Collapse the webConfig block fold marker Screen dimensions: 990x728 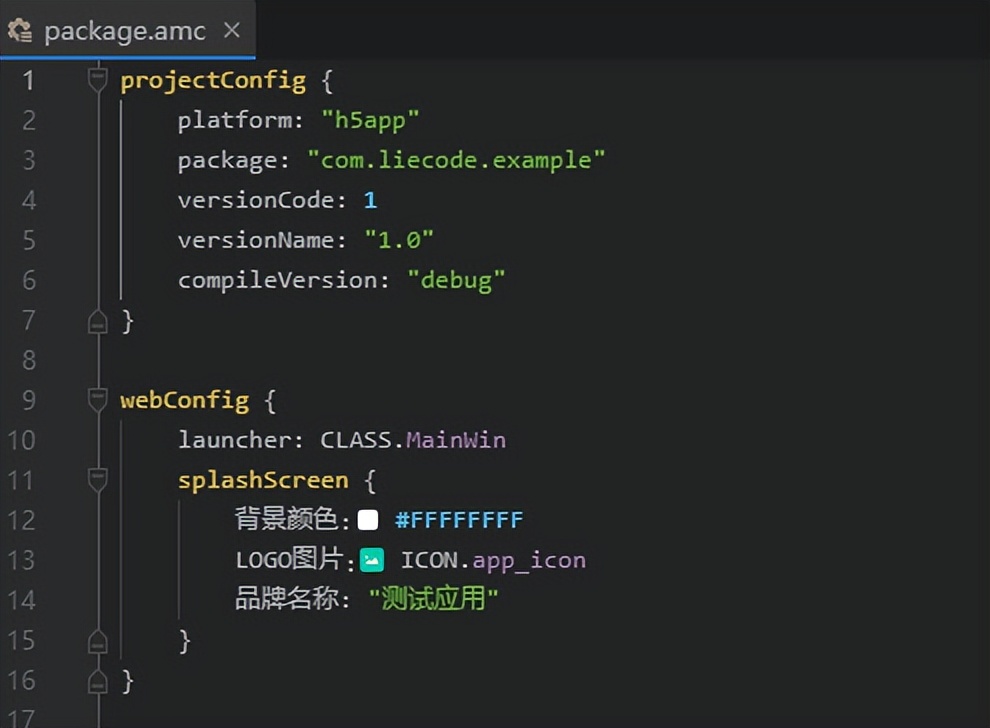[x=98, y=400]
